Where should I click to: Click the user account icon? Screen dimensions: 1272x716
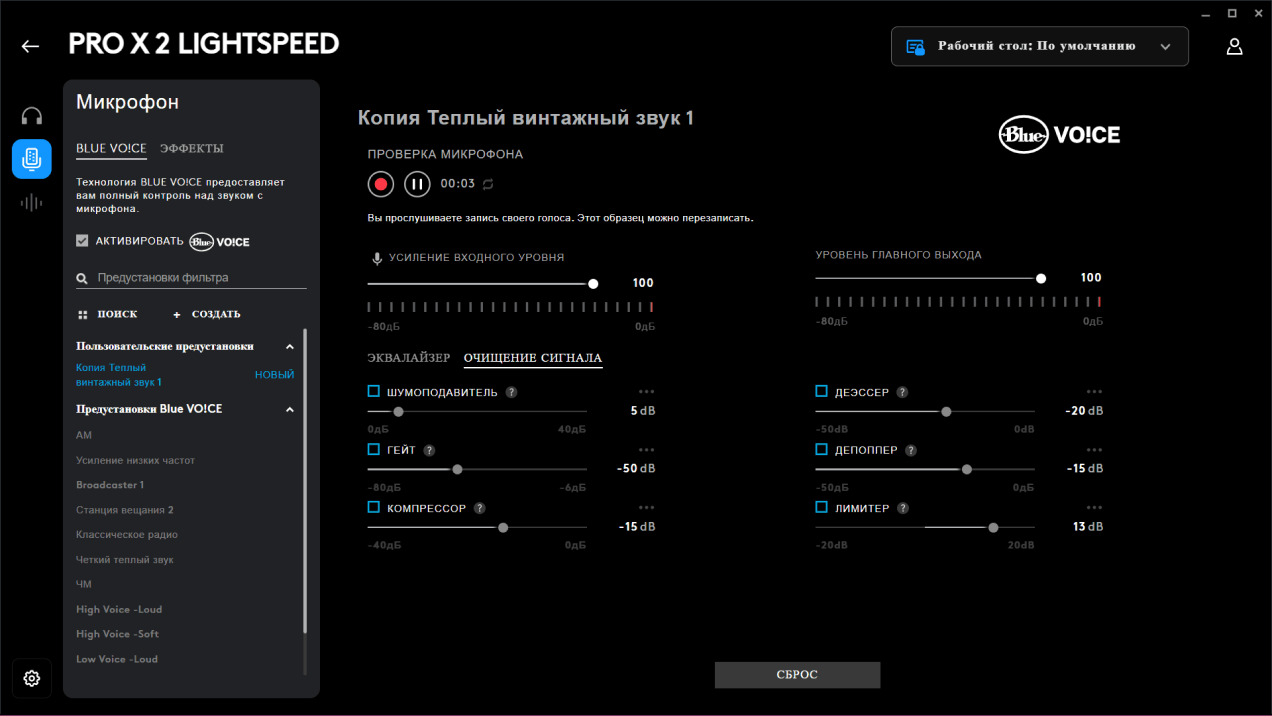point(1234,46)
